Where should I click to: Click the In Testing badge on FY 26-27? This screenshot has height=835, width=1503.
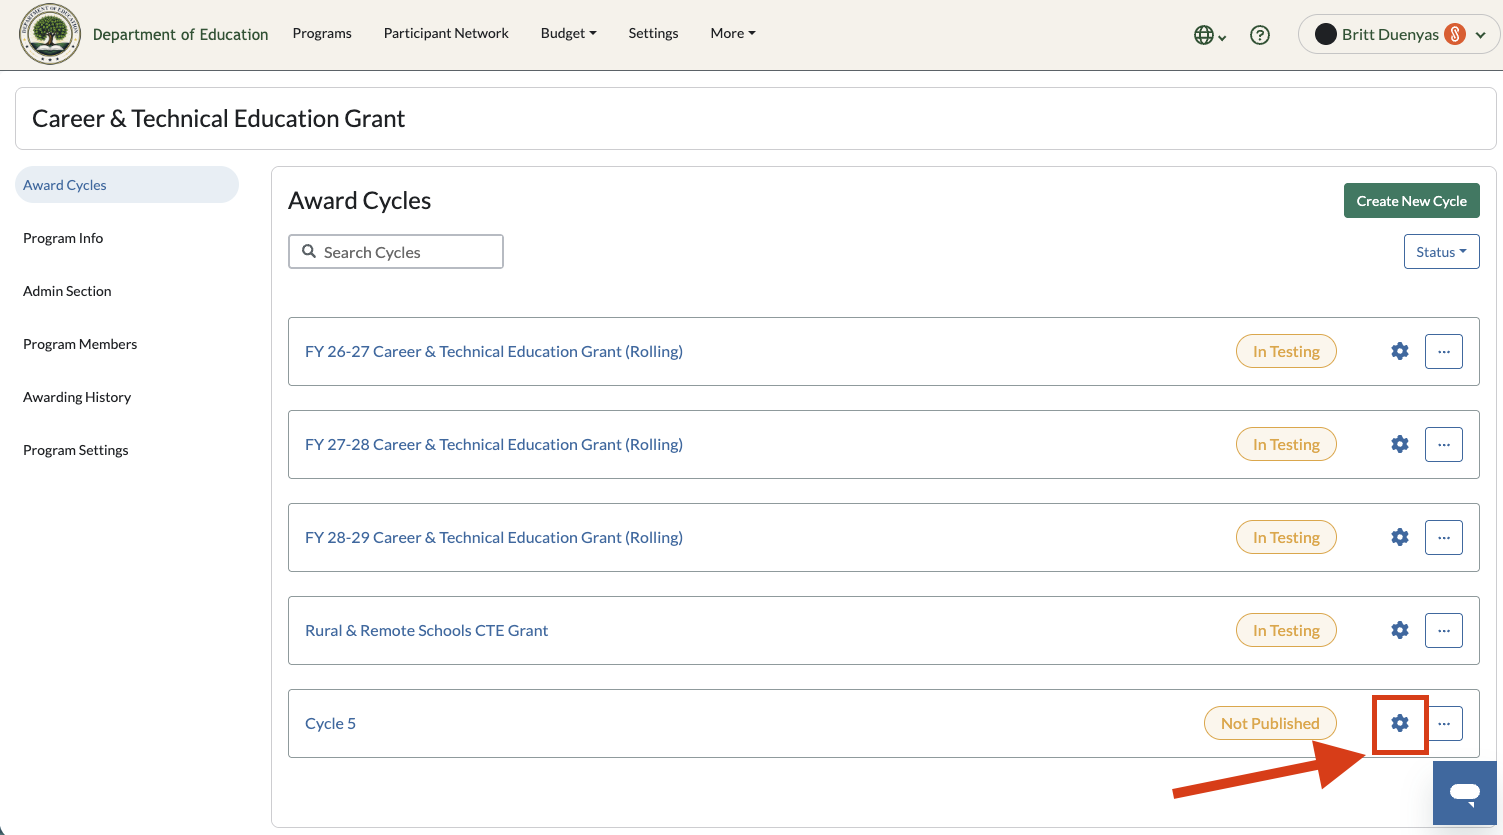[x=1286, y=351]
